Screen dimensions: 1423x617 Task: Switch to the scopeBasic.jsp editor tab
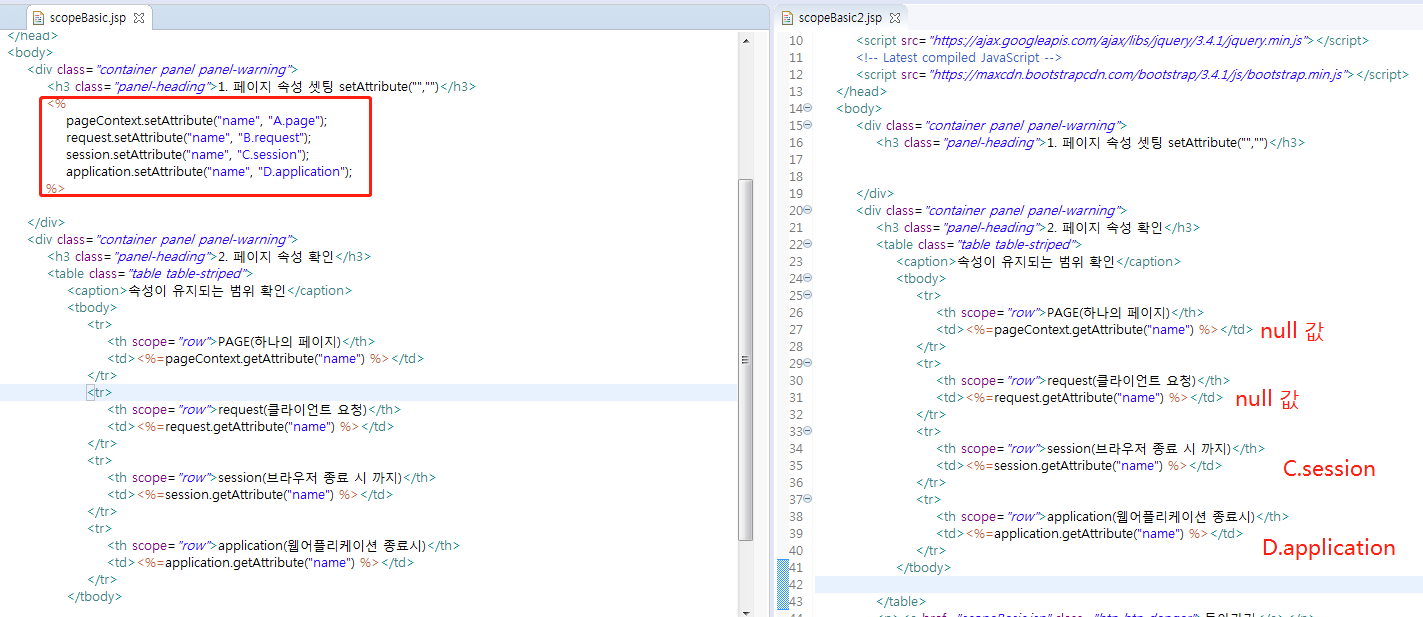[x=87, y=17]
